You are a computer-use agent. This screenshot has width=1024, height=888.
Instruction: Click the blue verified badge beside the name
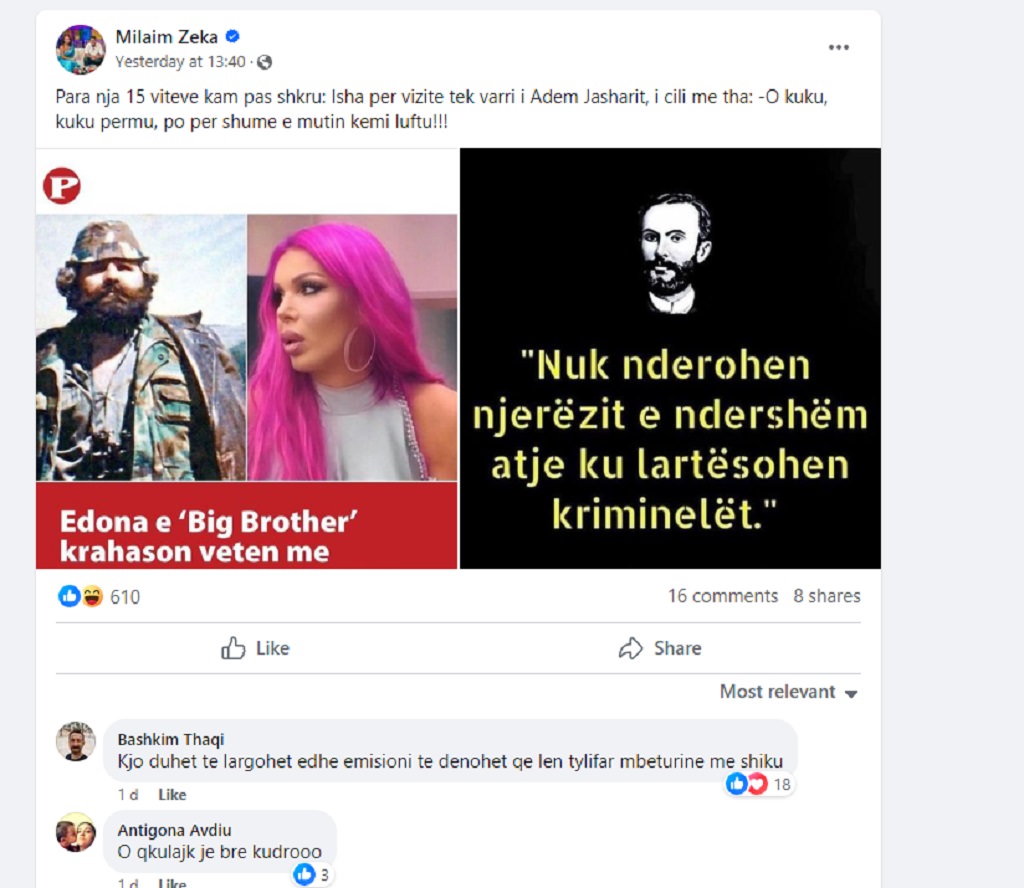232,37
